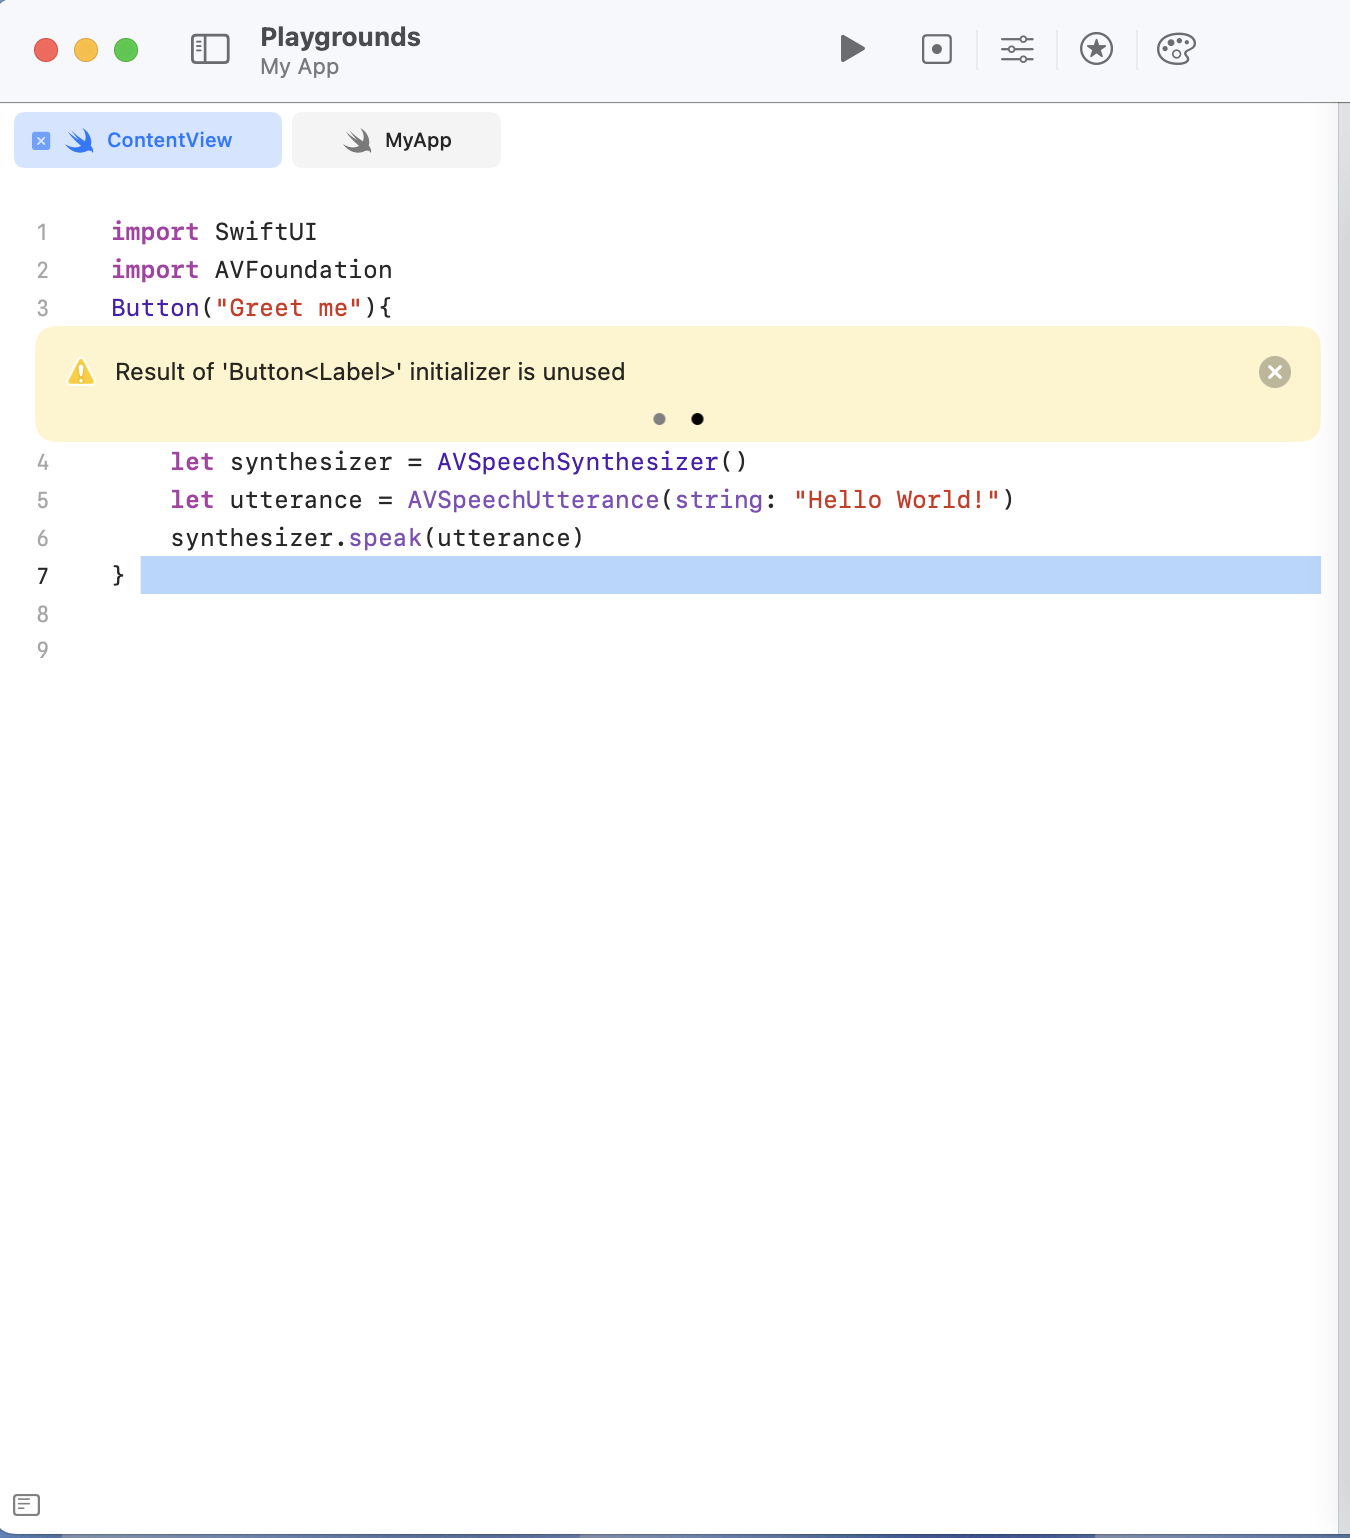1350x1538 pixels.
Task: Show the first warning page dot
Action: [659, 419]
